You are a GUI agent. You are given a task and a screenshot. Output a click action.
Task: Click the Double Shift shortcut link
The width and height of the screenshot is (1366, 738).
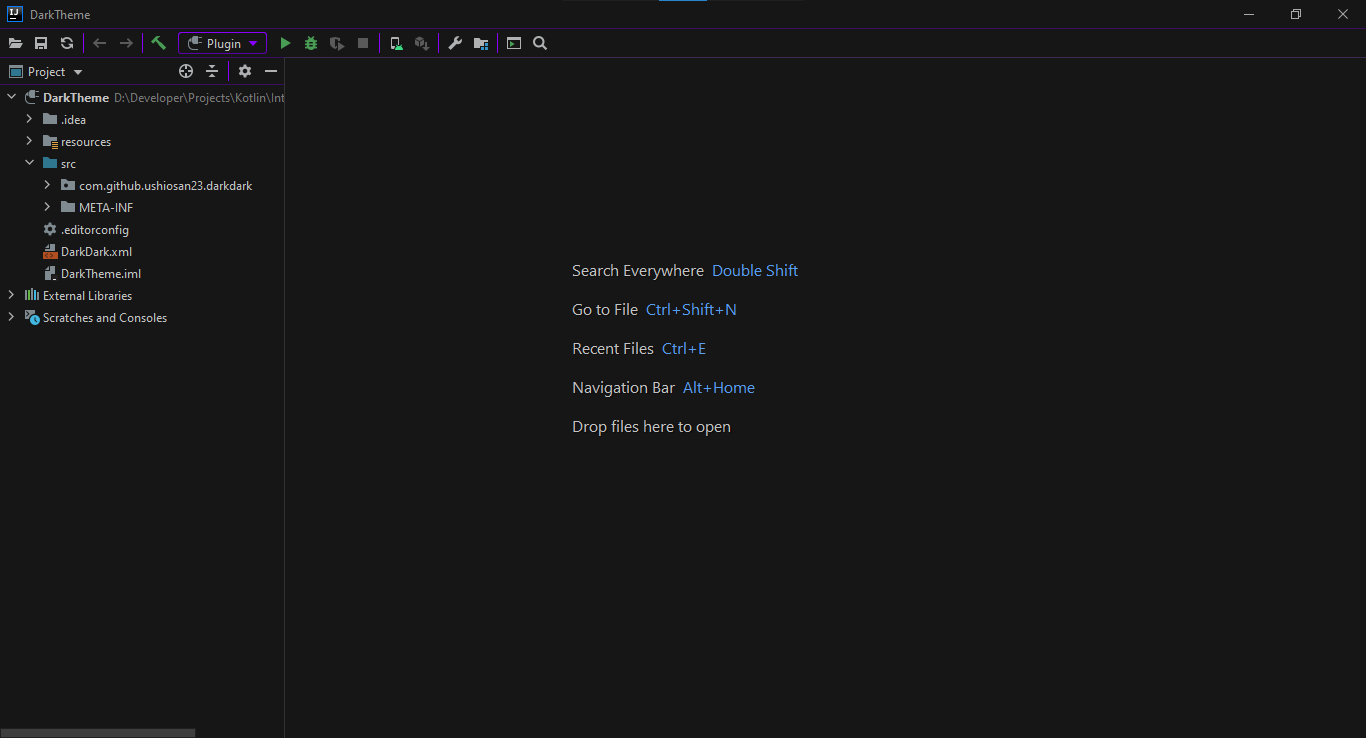[x=755, y=270]
